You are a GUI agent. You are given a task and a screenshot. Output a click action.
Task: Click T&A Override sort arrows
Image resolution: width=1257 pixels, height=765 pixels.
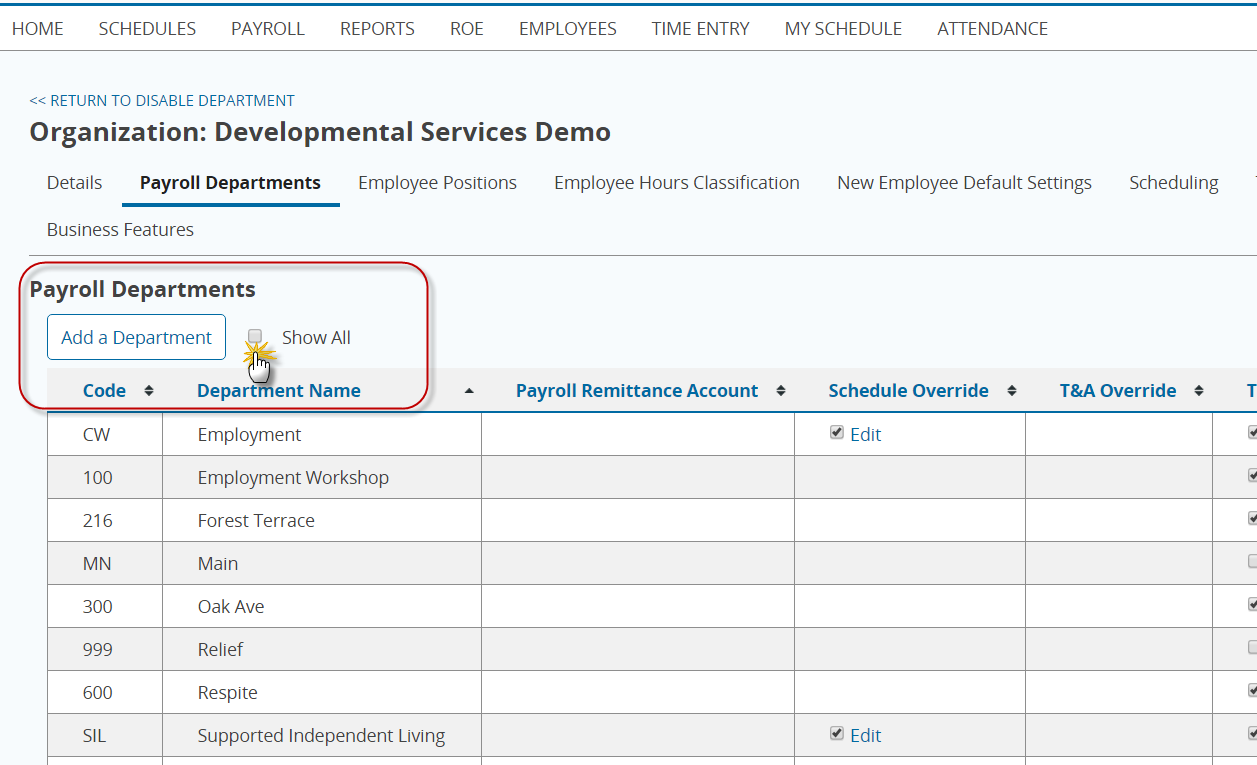1200,391
